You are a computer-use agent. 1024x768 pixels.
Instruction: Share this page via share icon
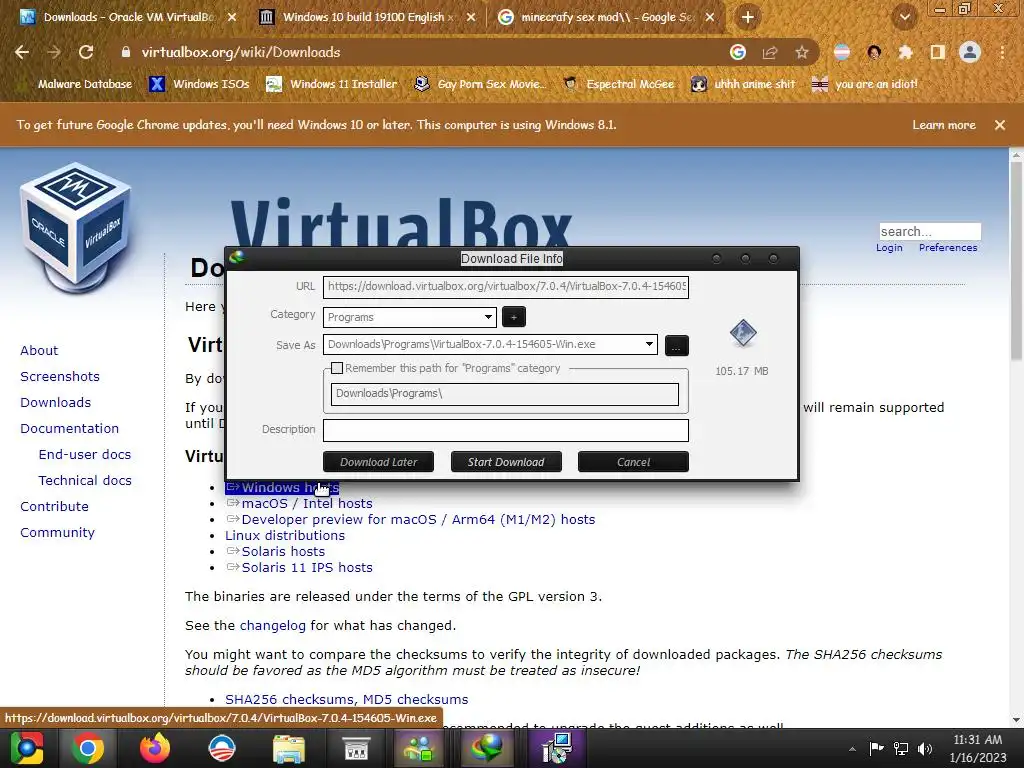(x=770, y=52)
